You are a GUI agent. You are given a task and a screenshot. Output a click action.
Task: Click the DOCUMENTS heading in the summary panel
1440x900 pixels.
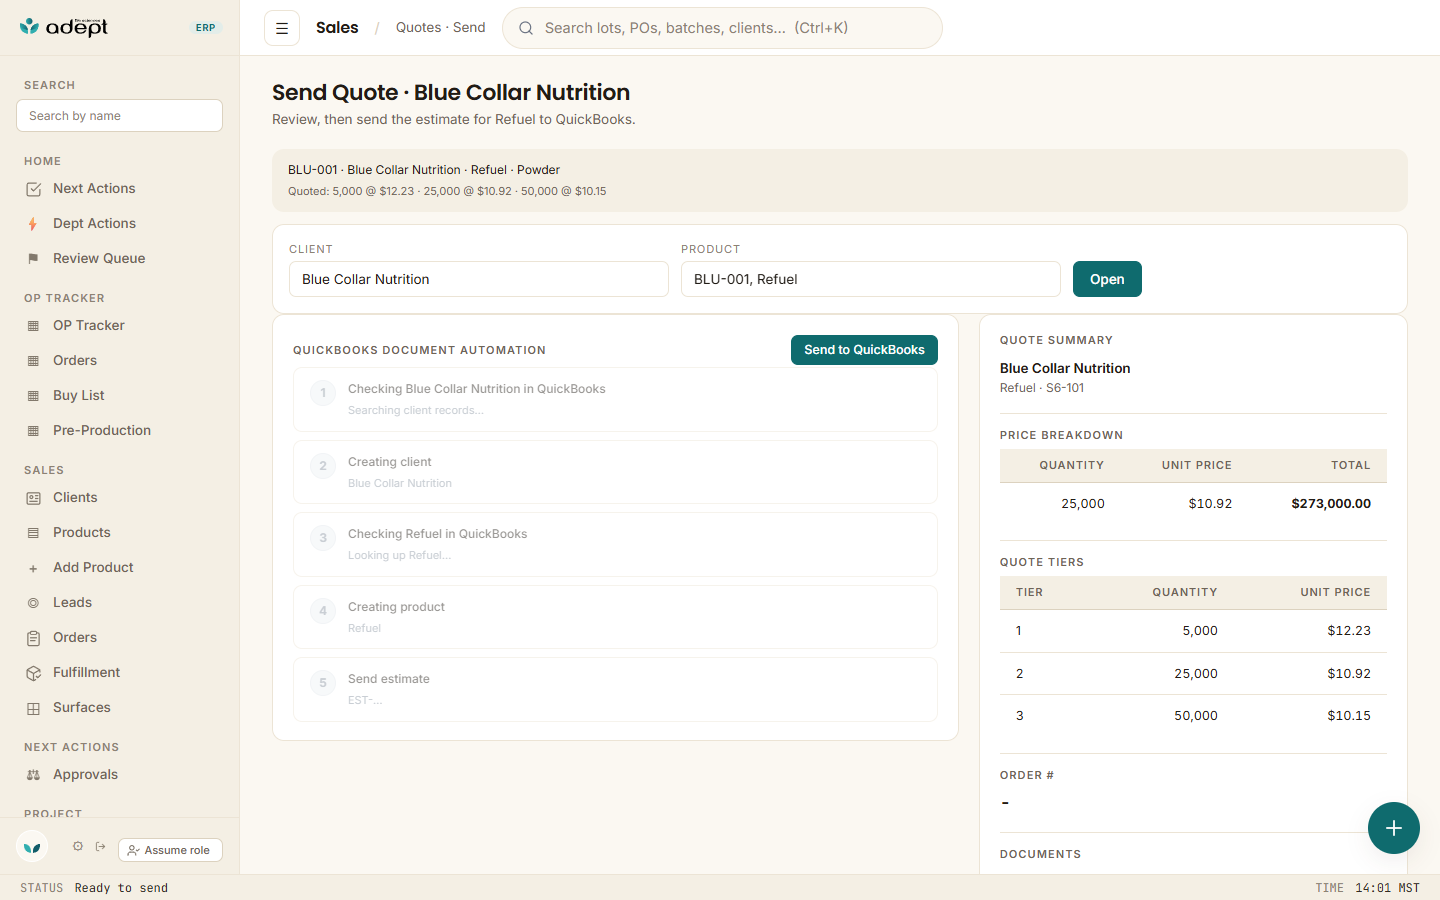1040,855
